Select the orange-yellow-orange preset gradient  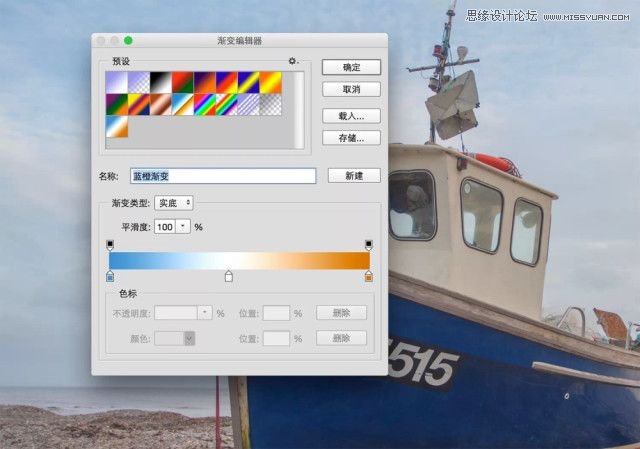271,82
